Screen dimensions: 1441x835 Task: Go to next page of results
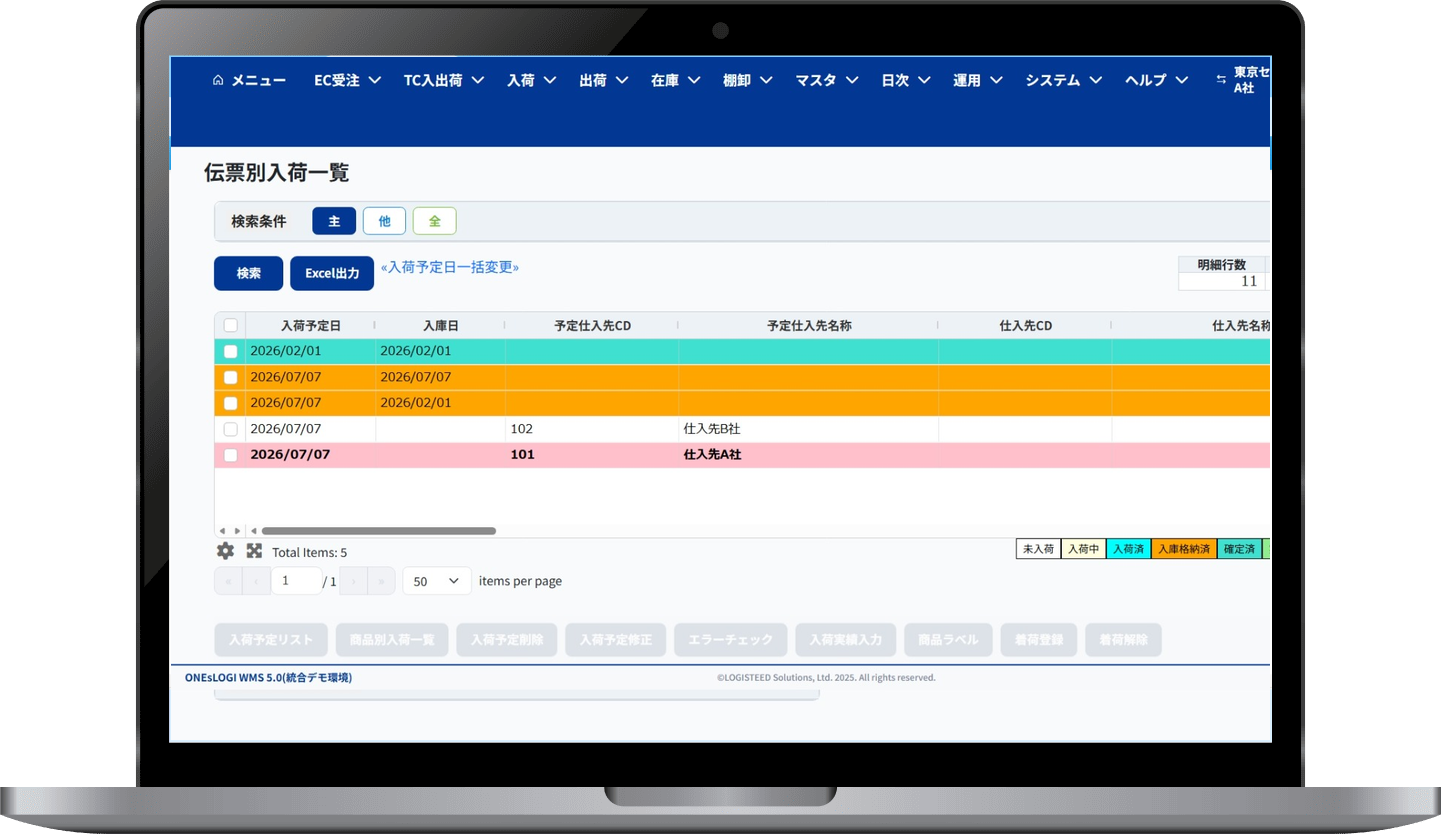click(x=353, y=581)
